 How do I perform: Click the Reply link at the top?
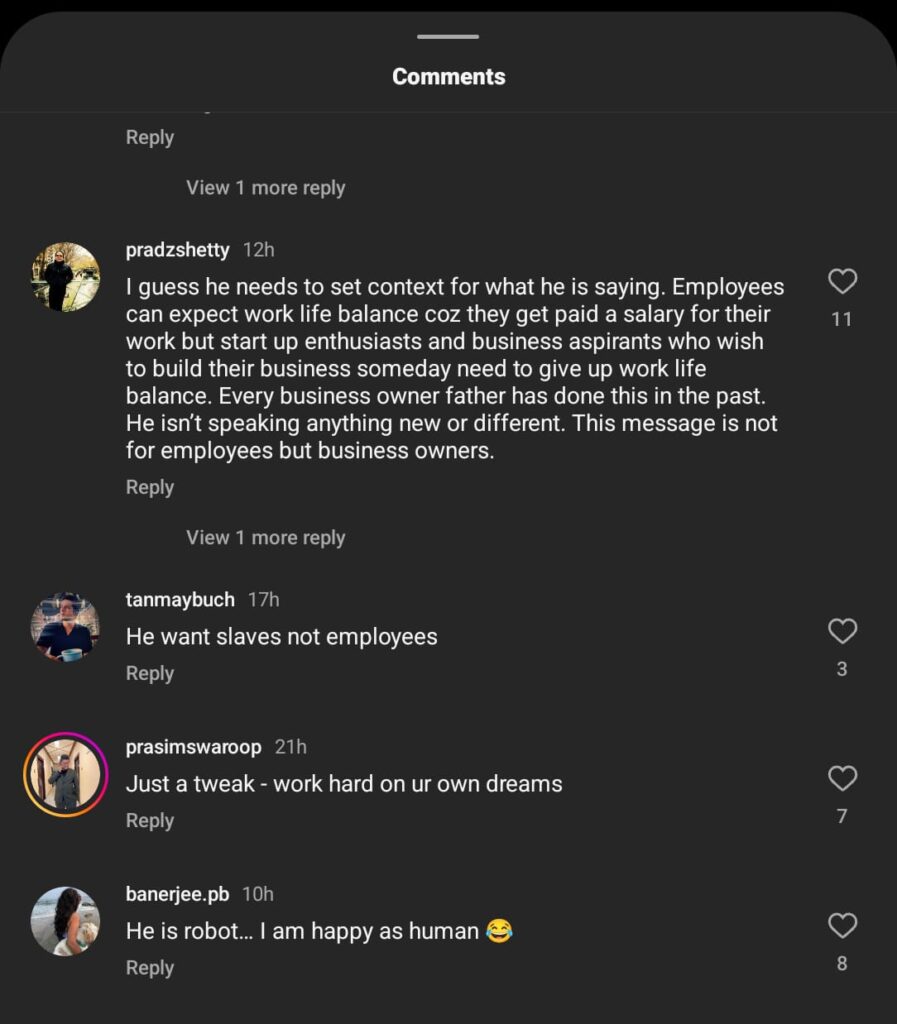[150, 138]
